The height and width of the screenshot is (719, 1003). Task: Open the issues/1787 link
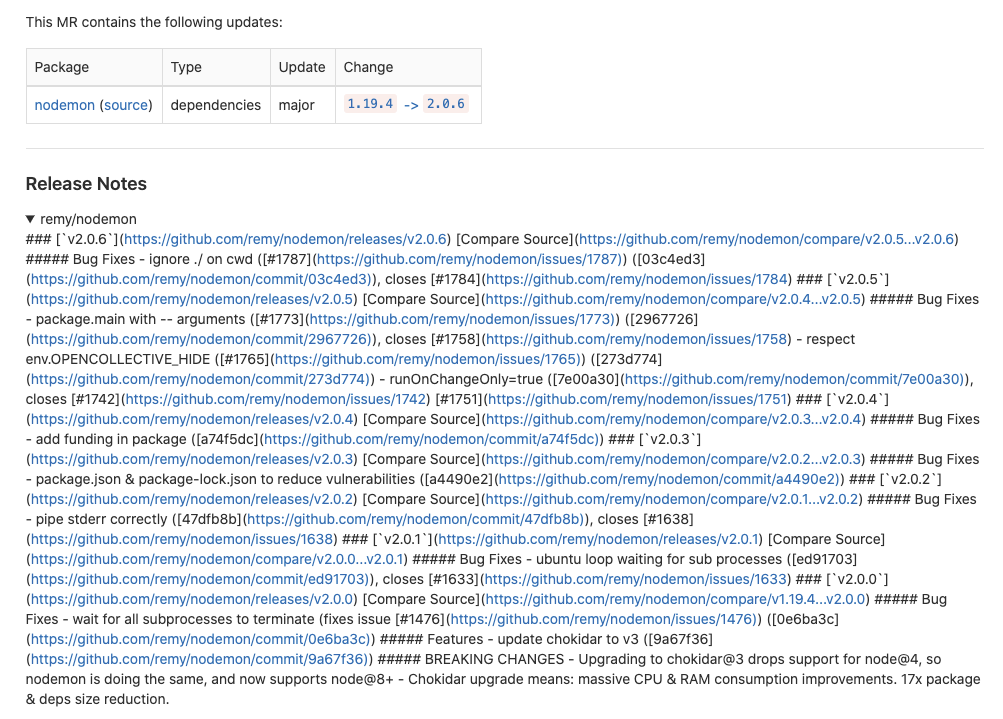(468, 259)
